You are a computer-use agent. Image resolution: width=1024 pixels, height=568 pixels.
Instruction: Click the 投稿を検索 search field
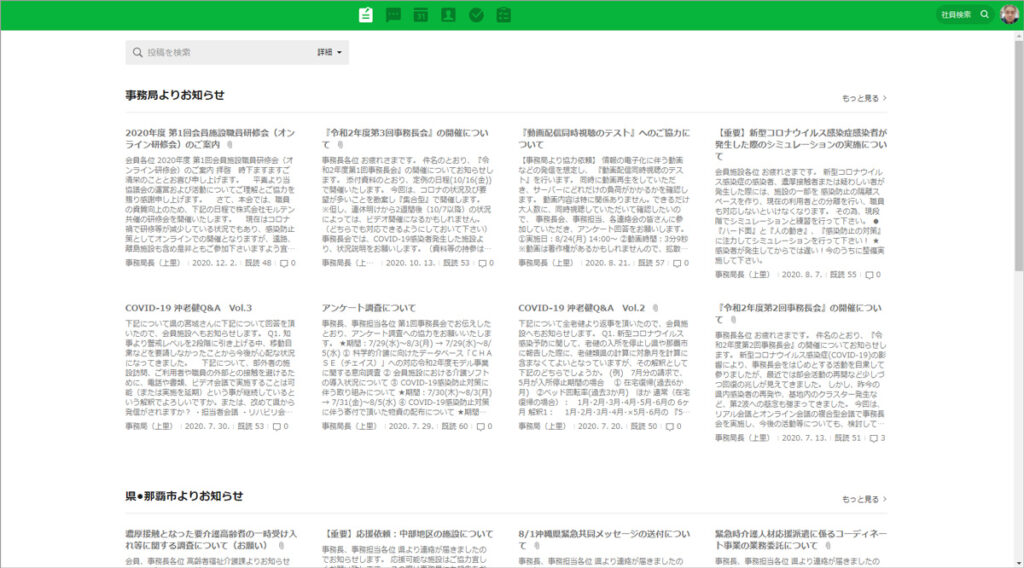[x=225, y=52]
